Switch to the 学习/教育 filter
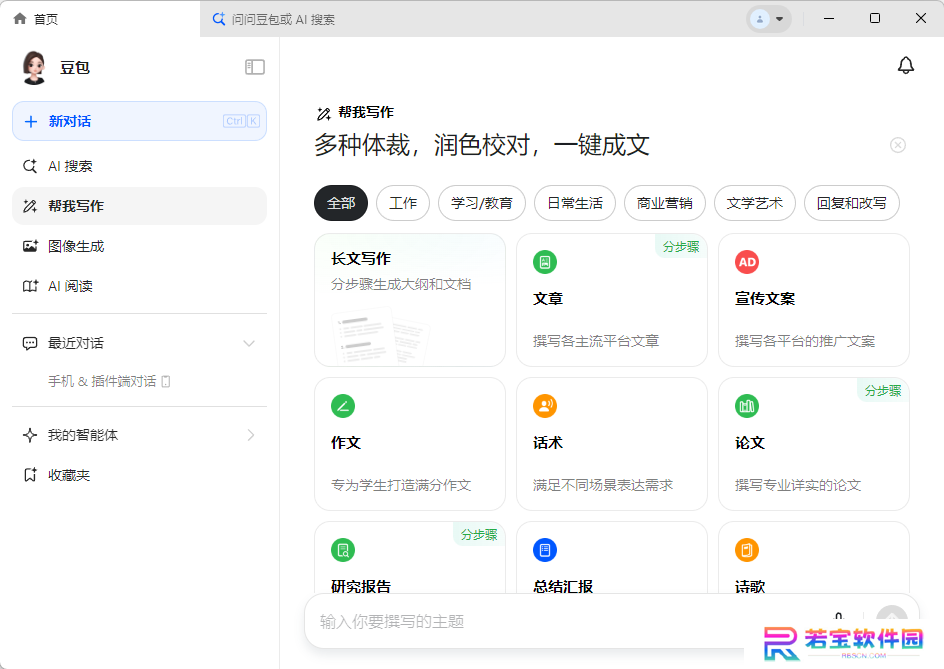The height and width of the screenshot is (669, 944). [482, 203]
